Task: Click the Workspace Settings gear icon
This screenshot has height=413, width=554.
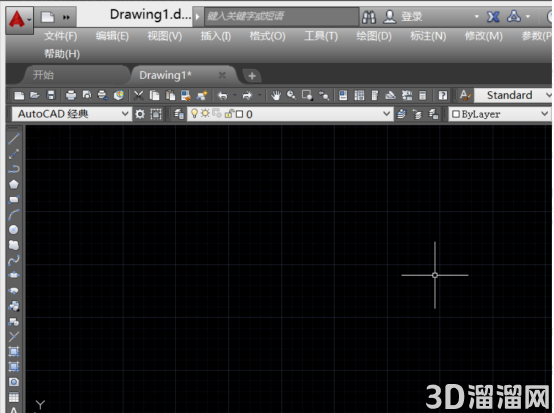Action: (140, 114)
